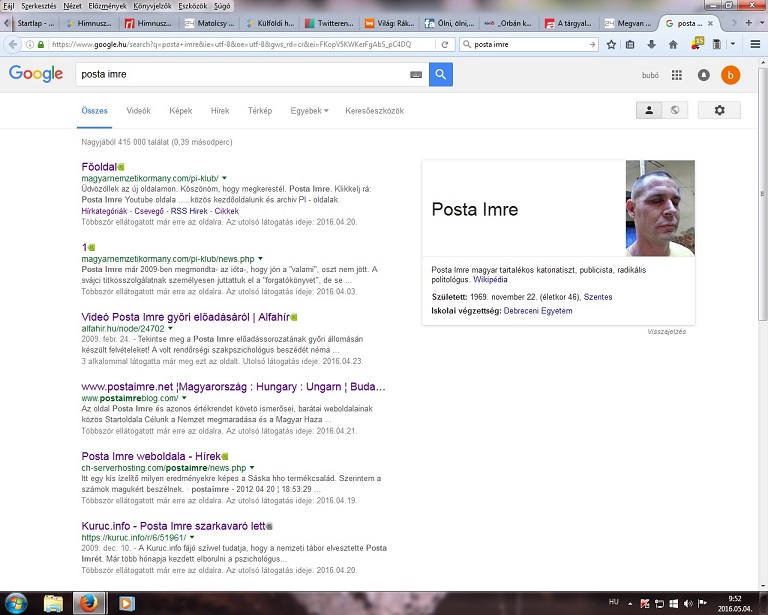768x615 pixels.
Task: Open the Google apps grid
Action: 677,75
